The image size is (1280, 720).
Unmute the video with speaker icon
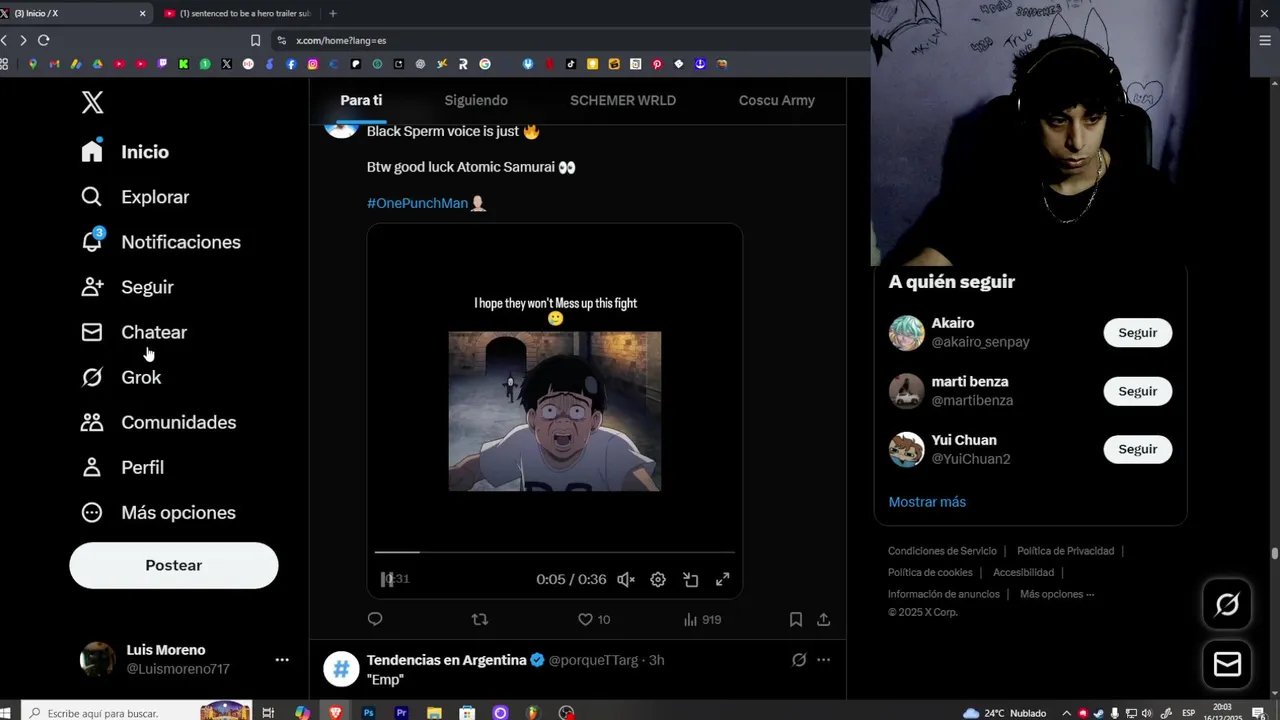click(x=626, y=579)
